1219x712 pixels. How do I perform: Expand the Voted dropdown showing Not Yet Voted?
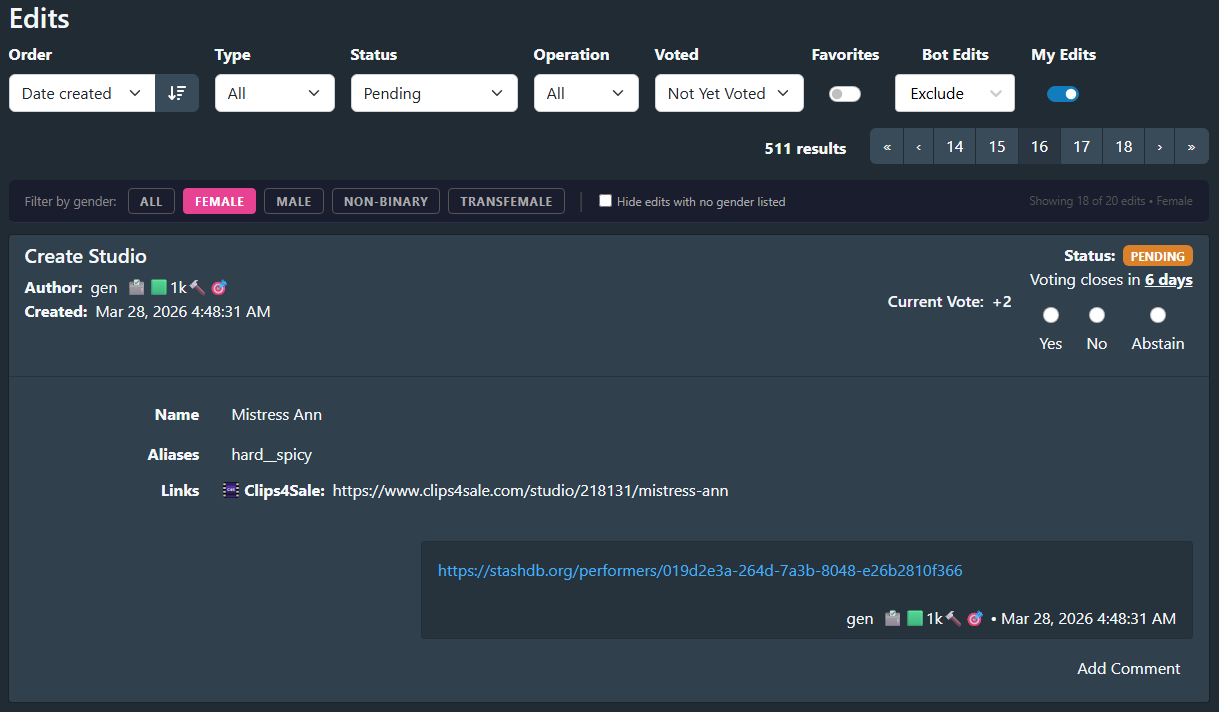tap(729, 93)
